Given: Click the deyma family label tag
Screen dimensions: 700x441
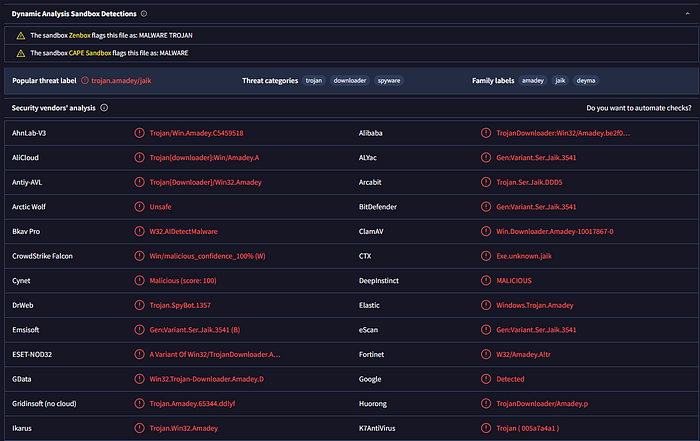Looking at the screenshot, I should [586, 81].
